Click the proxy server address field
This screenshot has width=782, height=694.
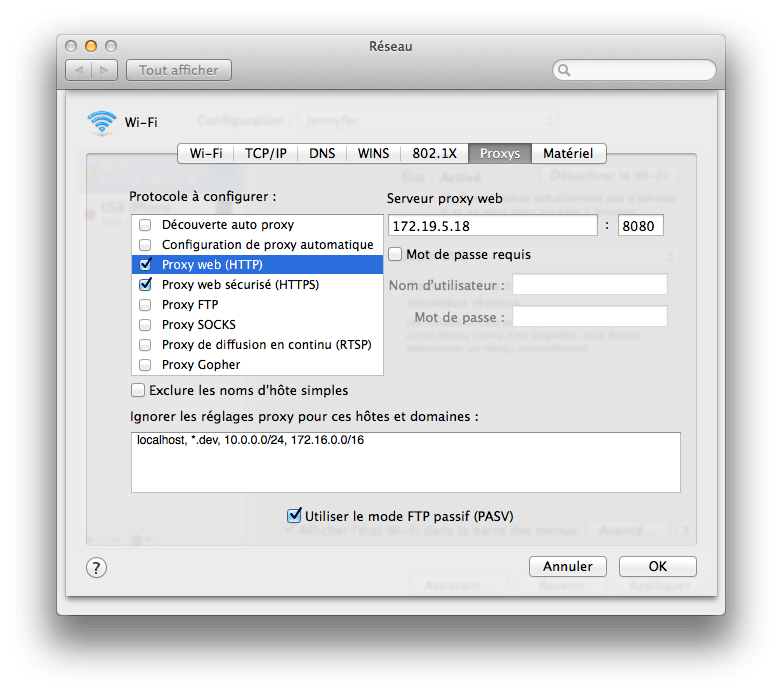click(493, 226)
